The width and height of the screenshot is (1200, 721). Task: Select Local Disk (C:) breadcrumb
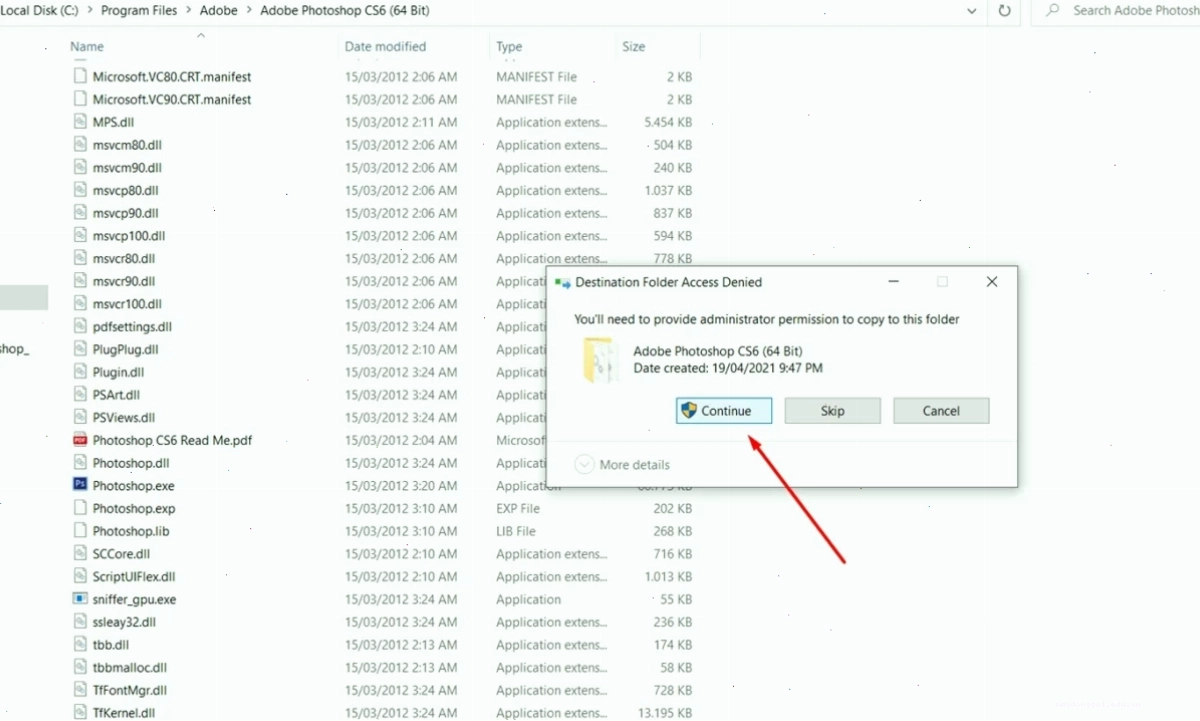point(41,10)
